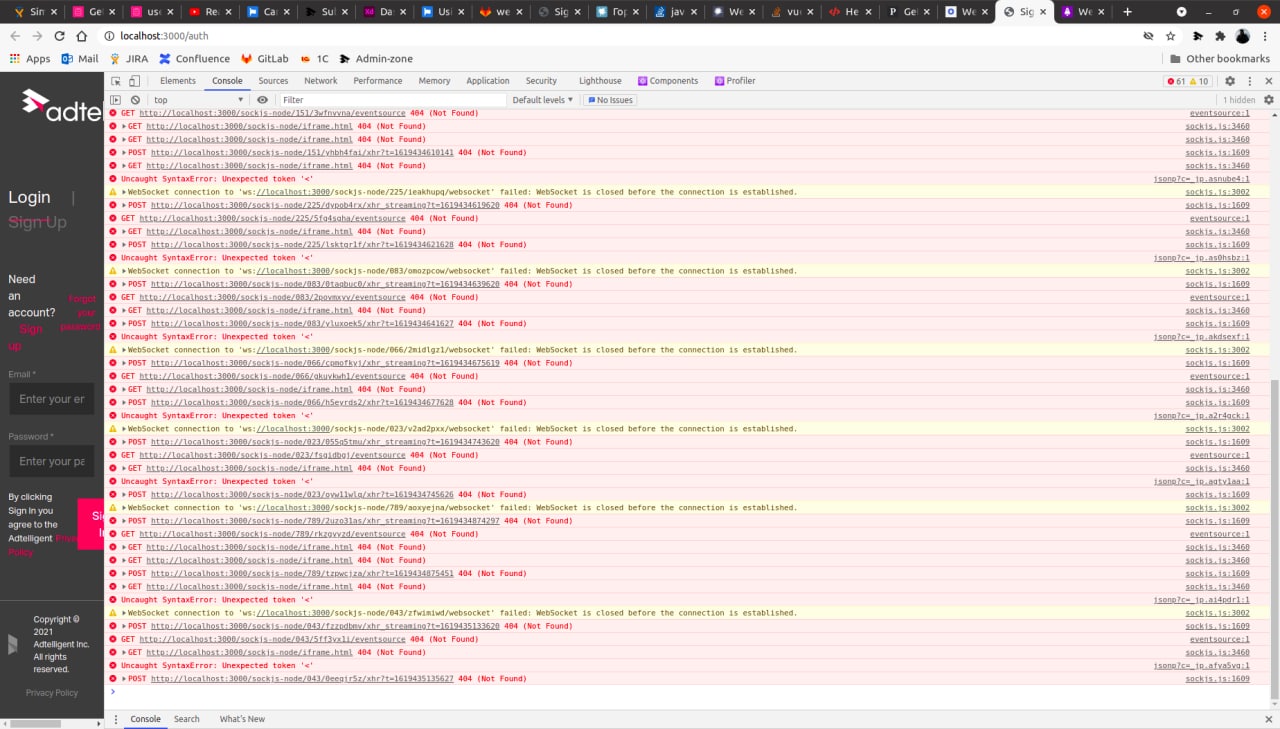
Task: Open the Profiler tab
Action: 735,81
